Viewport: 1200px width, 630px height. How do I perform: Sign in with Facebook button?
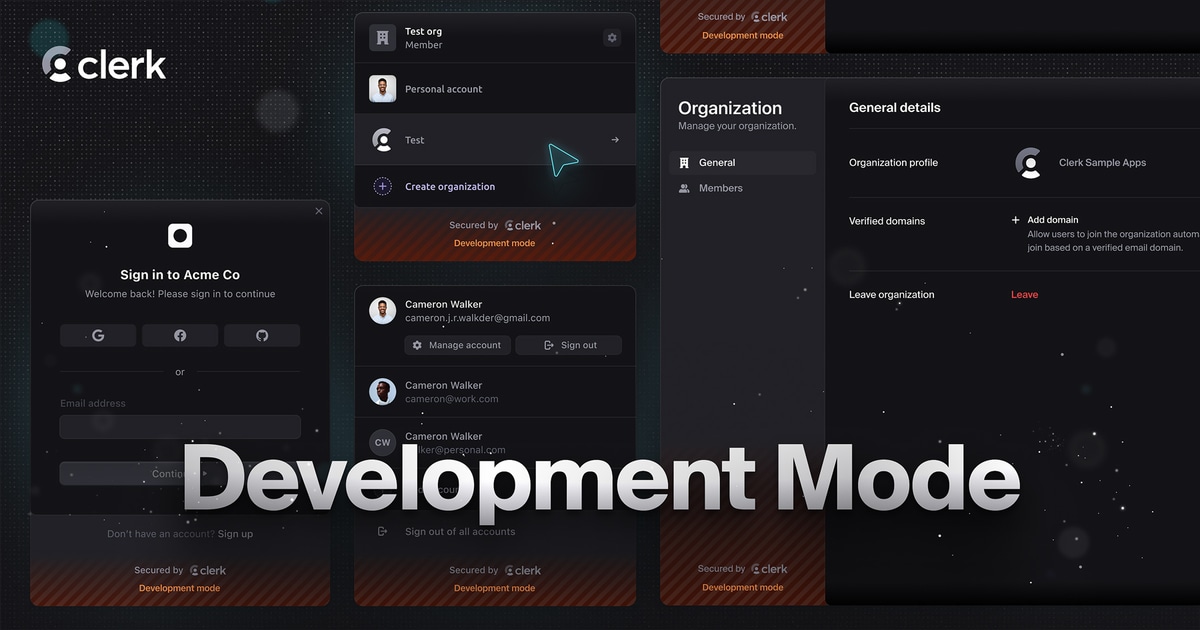pyautogui.click(x=180, y=335)
